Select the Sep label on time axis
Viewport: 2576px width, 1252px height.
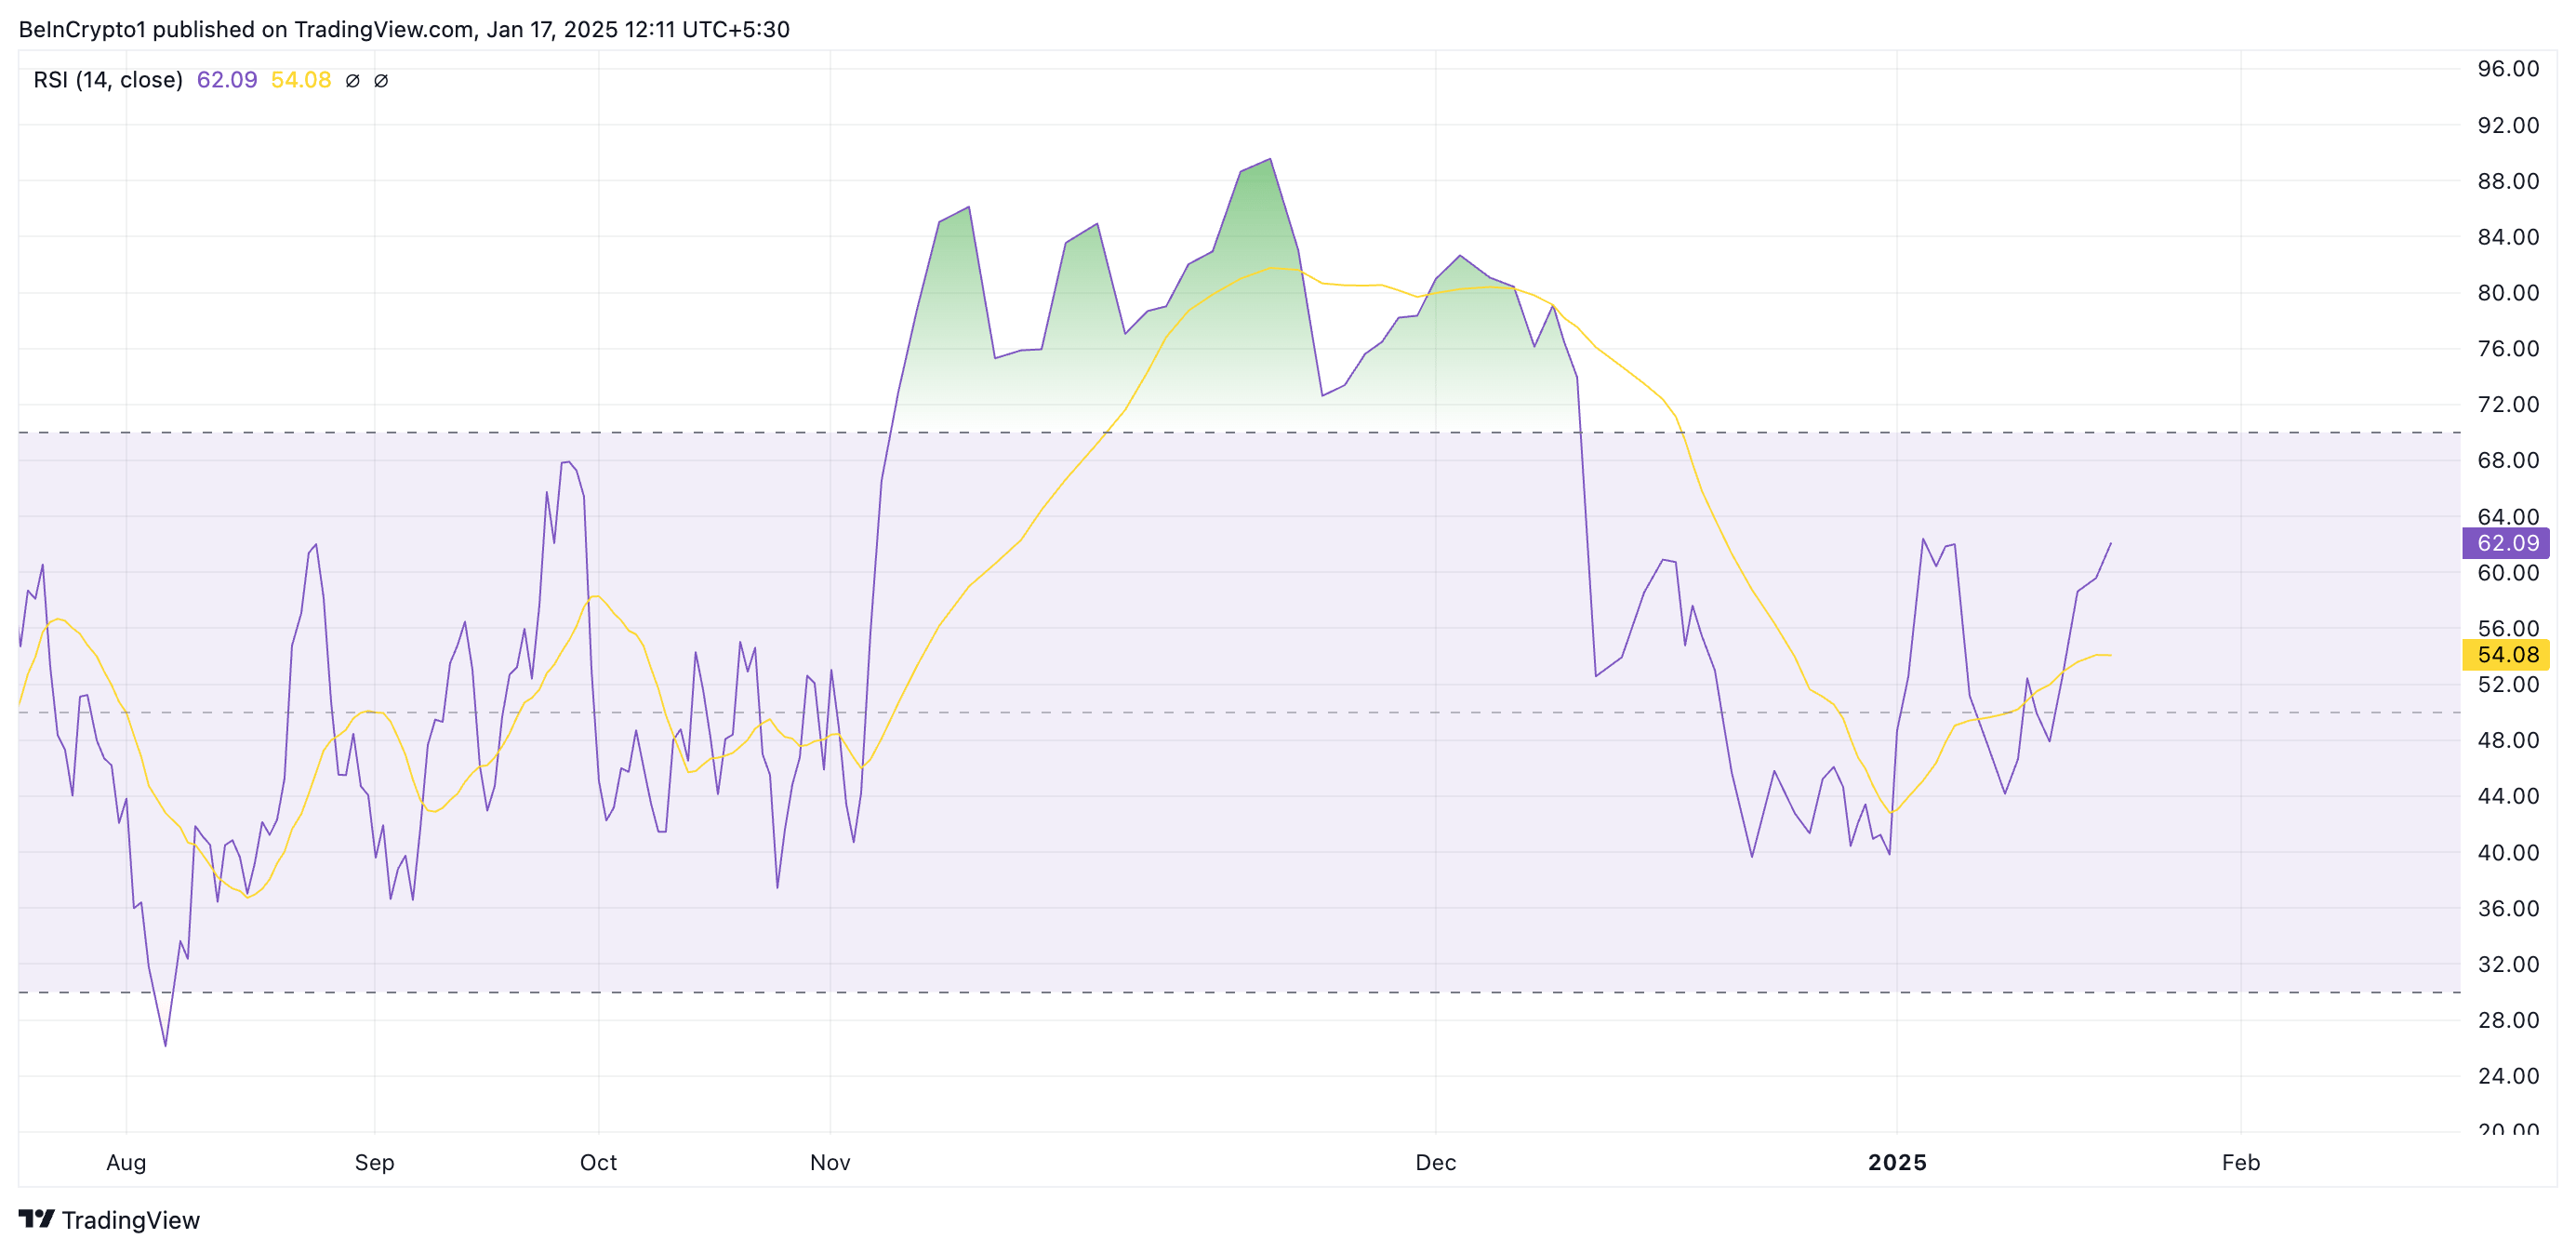coord(374,1162)
